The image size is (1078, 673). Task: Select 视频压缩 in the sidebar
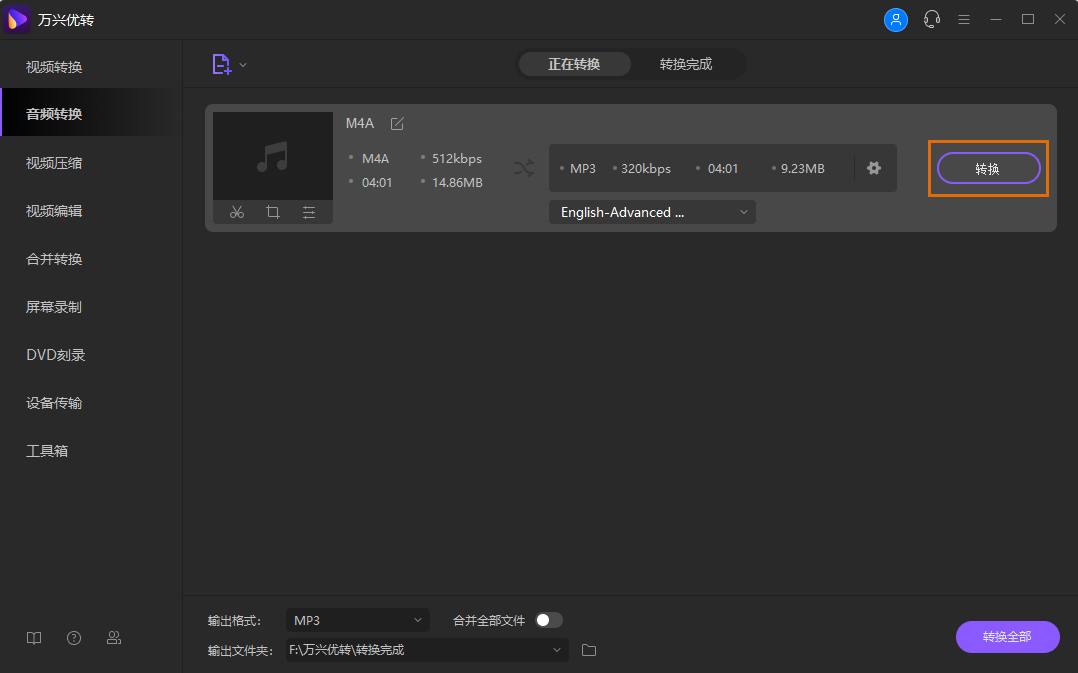coord(54,162)
